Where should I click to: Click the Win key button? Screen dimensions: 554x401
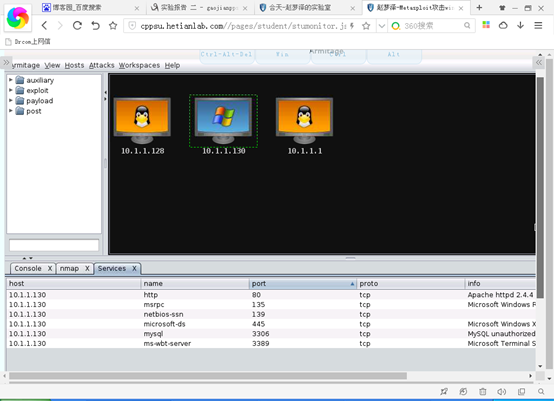tap(282, 55)
